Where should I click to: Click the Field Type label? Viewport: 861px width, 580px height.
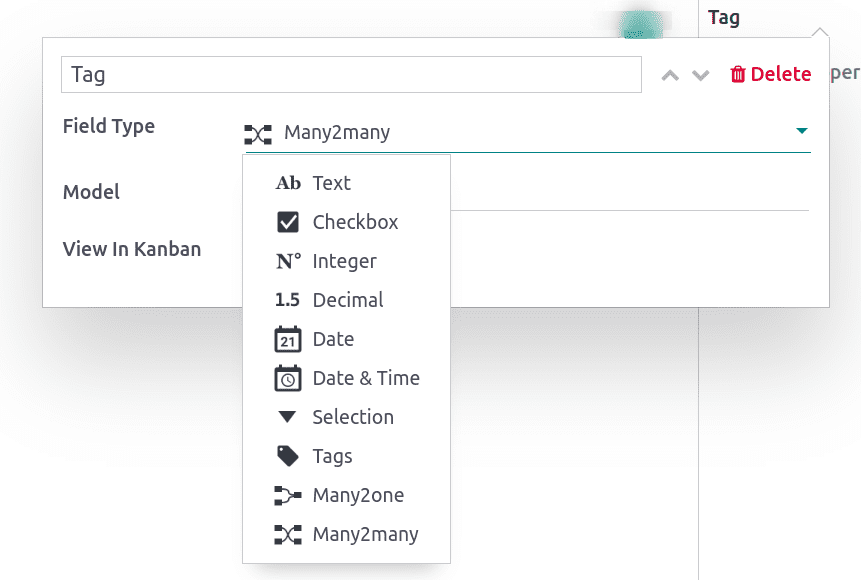click(109, 126)
